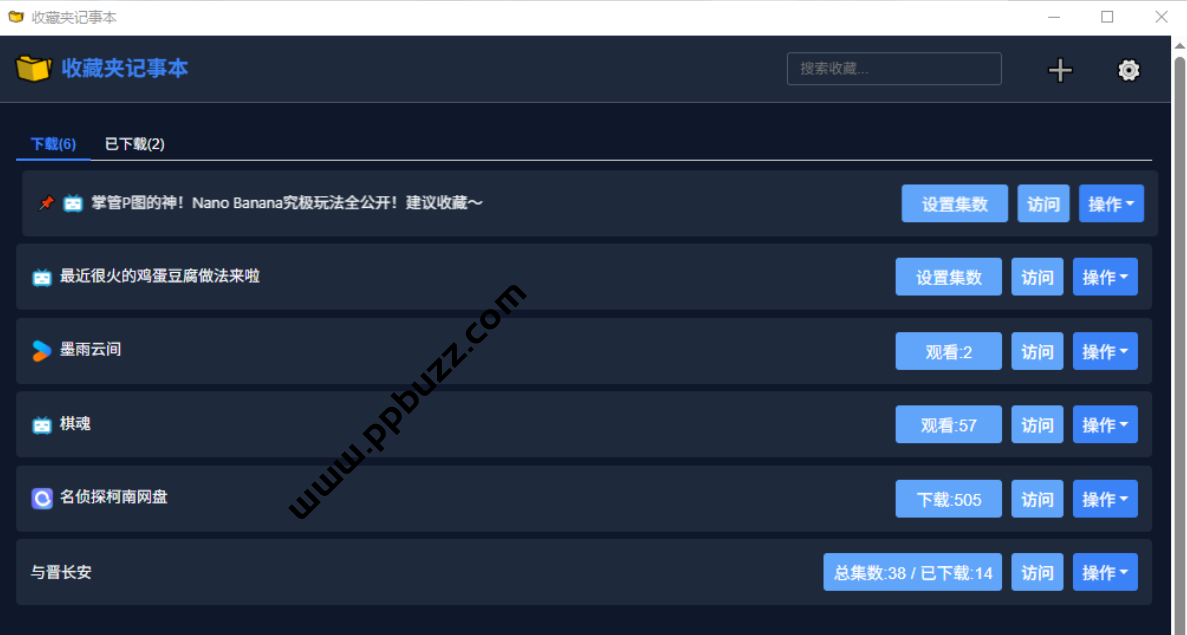Click the red pin icon on first entry

click(47, 203)
